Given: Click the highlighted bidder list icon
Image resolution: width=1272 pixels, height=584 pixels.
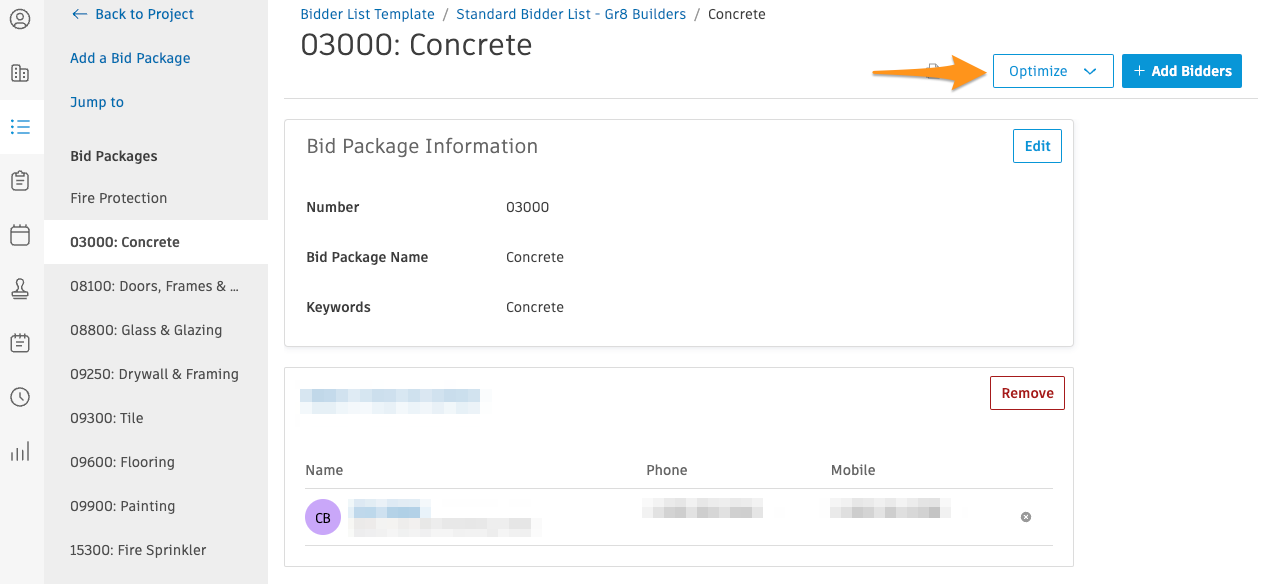Looking at the screenshot, I should [x=21, y=127].
